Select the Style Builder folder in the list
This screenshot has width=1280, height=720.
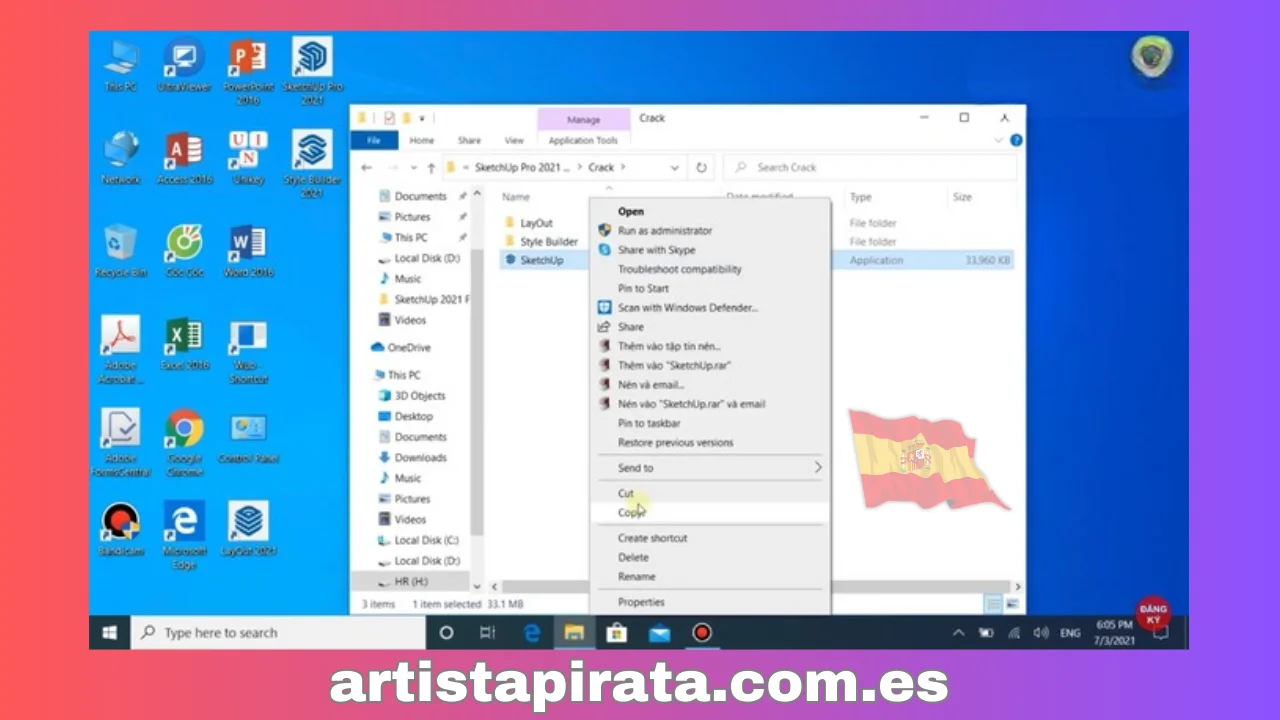(549, 241)
